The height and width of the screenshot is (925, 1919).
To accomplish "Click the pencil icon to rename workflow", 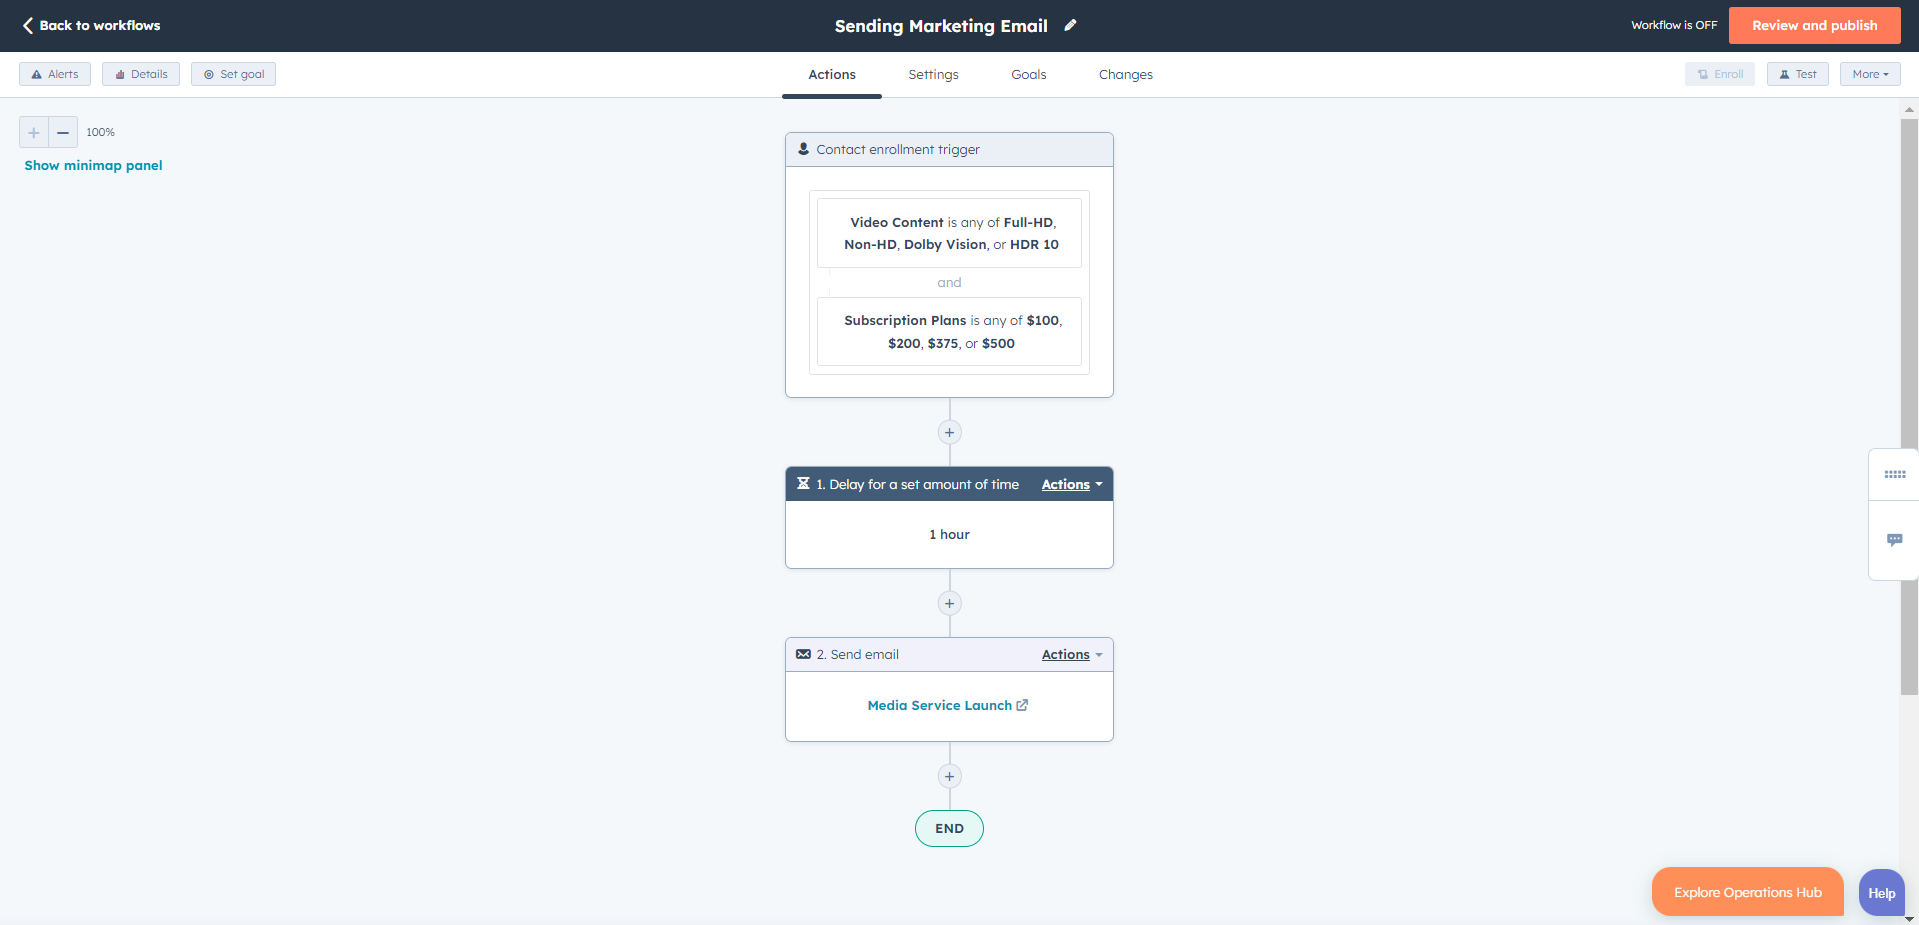I will point(1070,26).
